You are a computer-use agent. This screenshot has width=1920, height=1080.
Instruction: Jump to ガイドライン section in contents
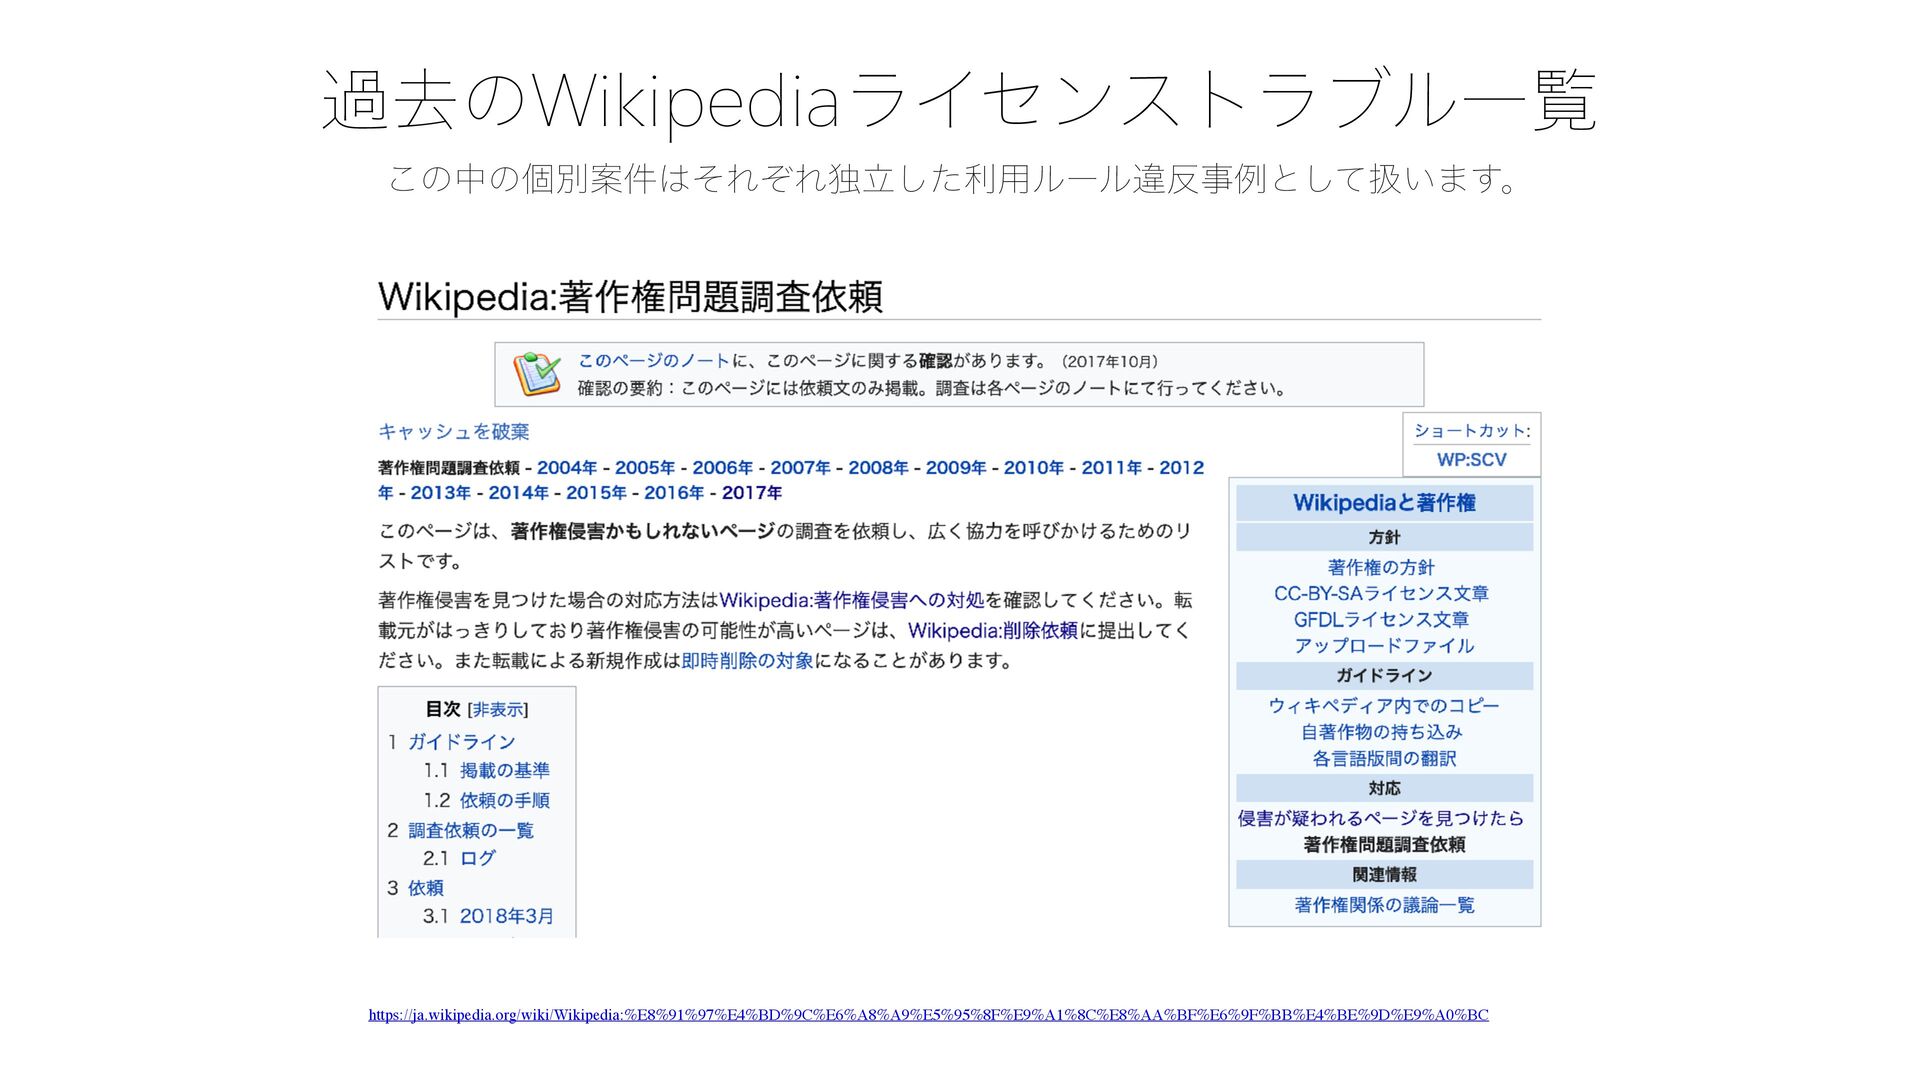pyautogui.click(x=461, y=741)
